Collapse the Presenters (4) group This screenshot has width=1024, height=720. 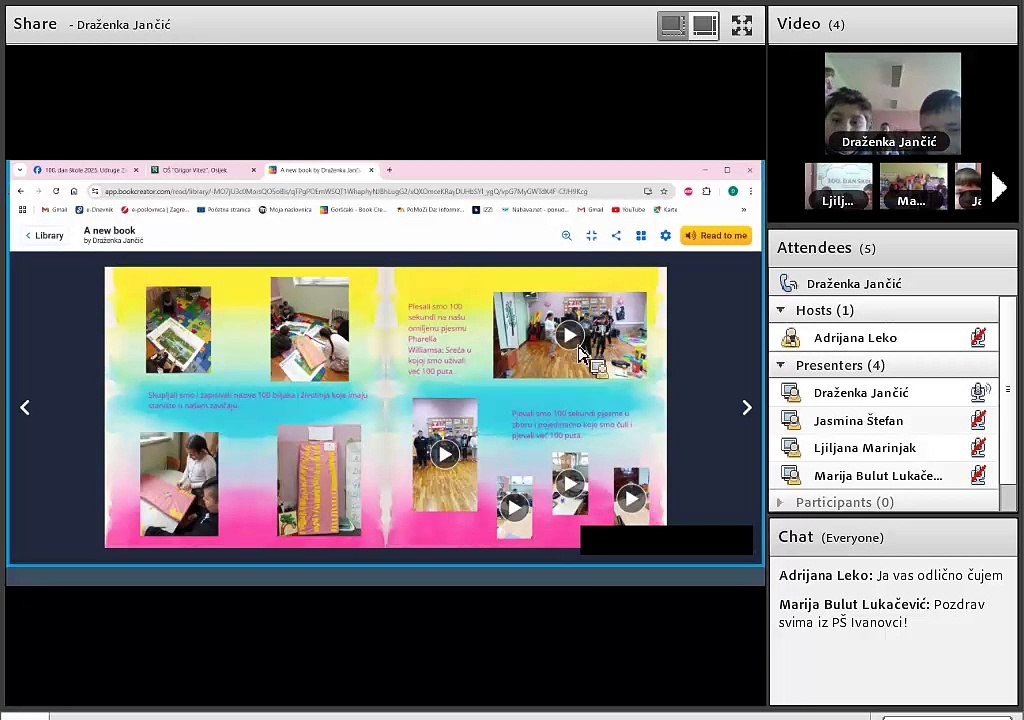[781, 365]
